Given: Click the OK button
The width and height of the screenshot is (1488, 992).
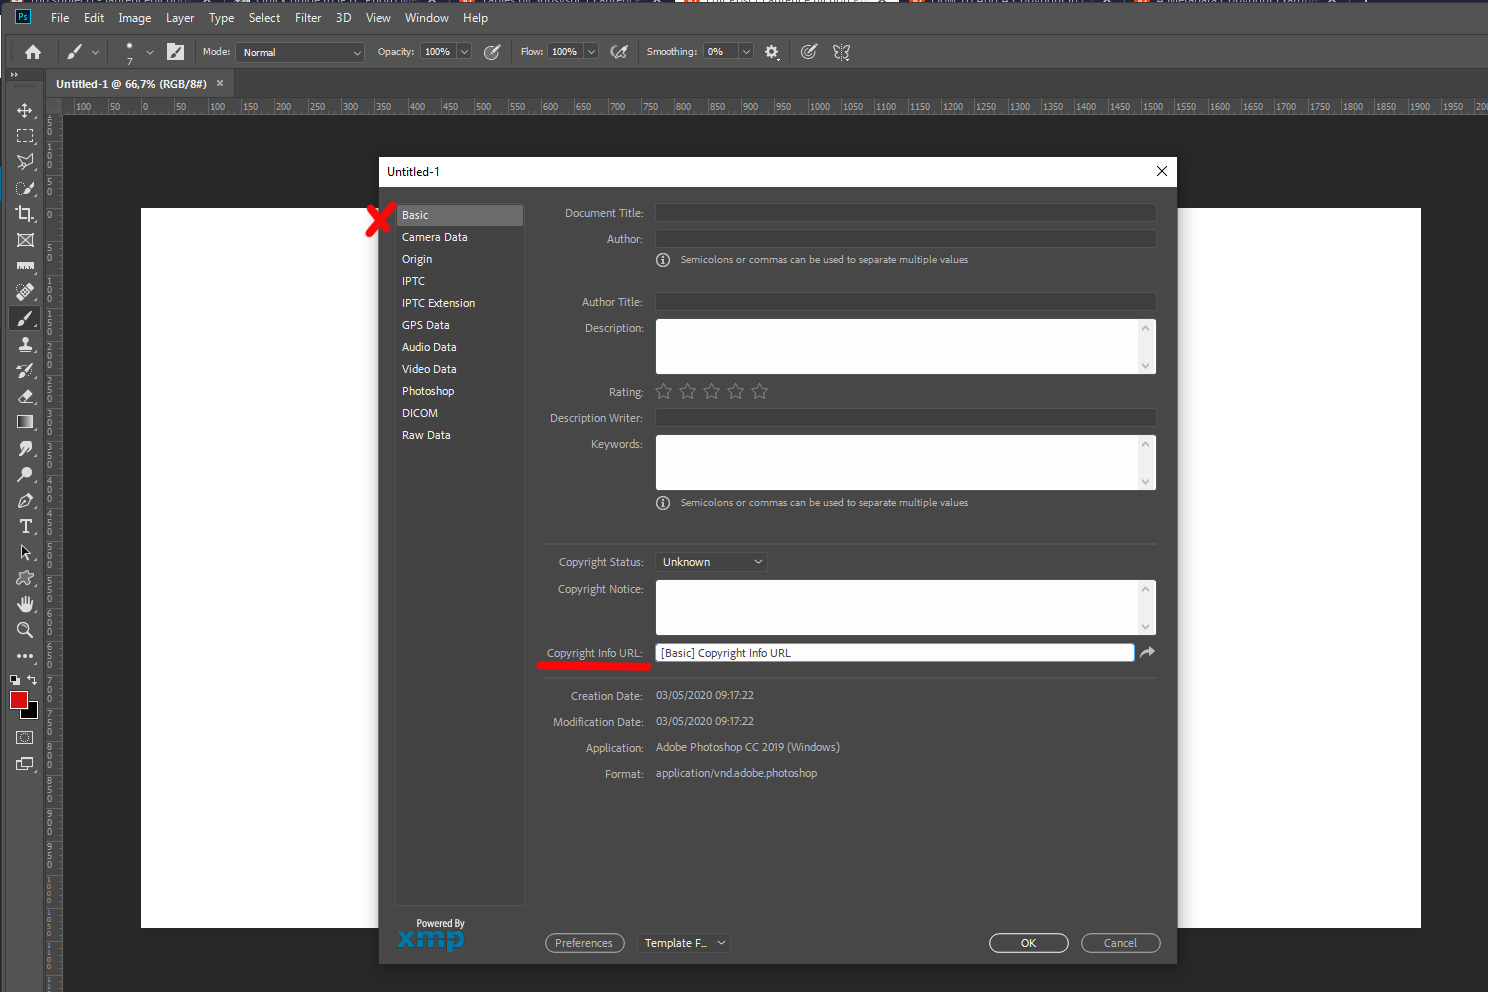Looking at the screenshot, I should (1029, 943).
